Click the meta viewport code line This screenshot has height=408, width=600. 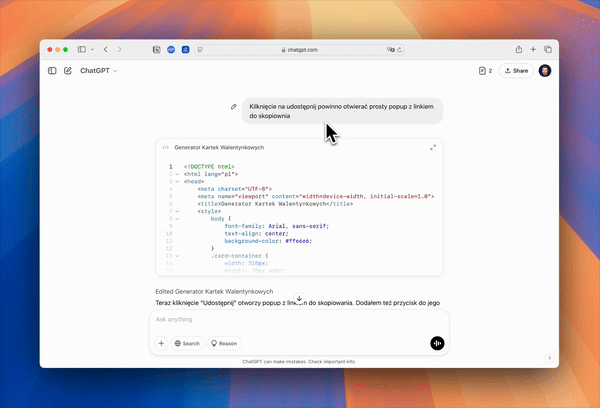click(316, 196)
